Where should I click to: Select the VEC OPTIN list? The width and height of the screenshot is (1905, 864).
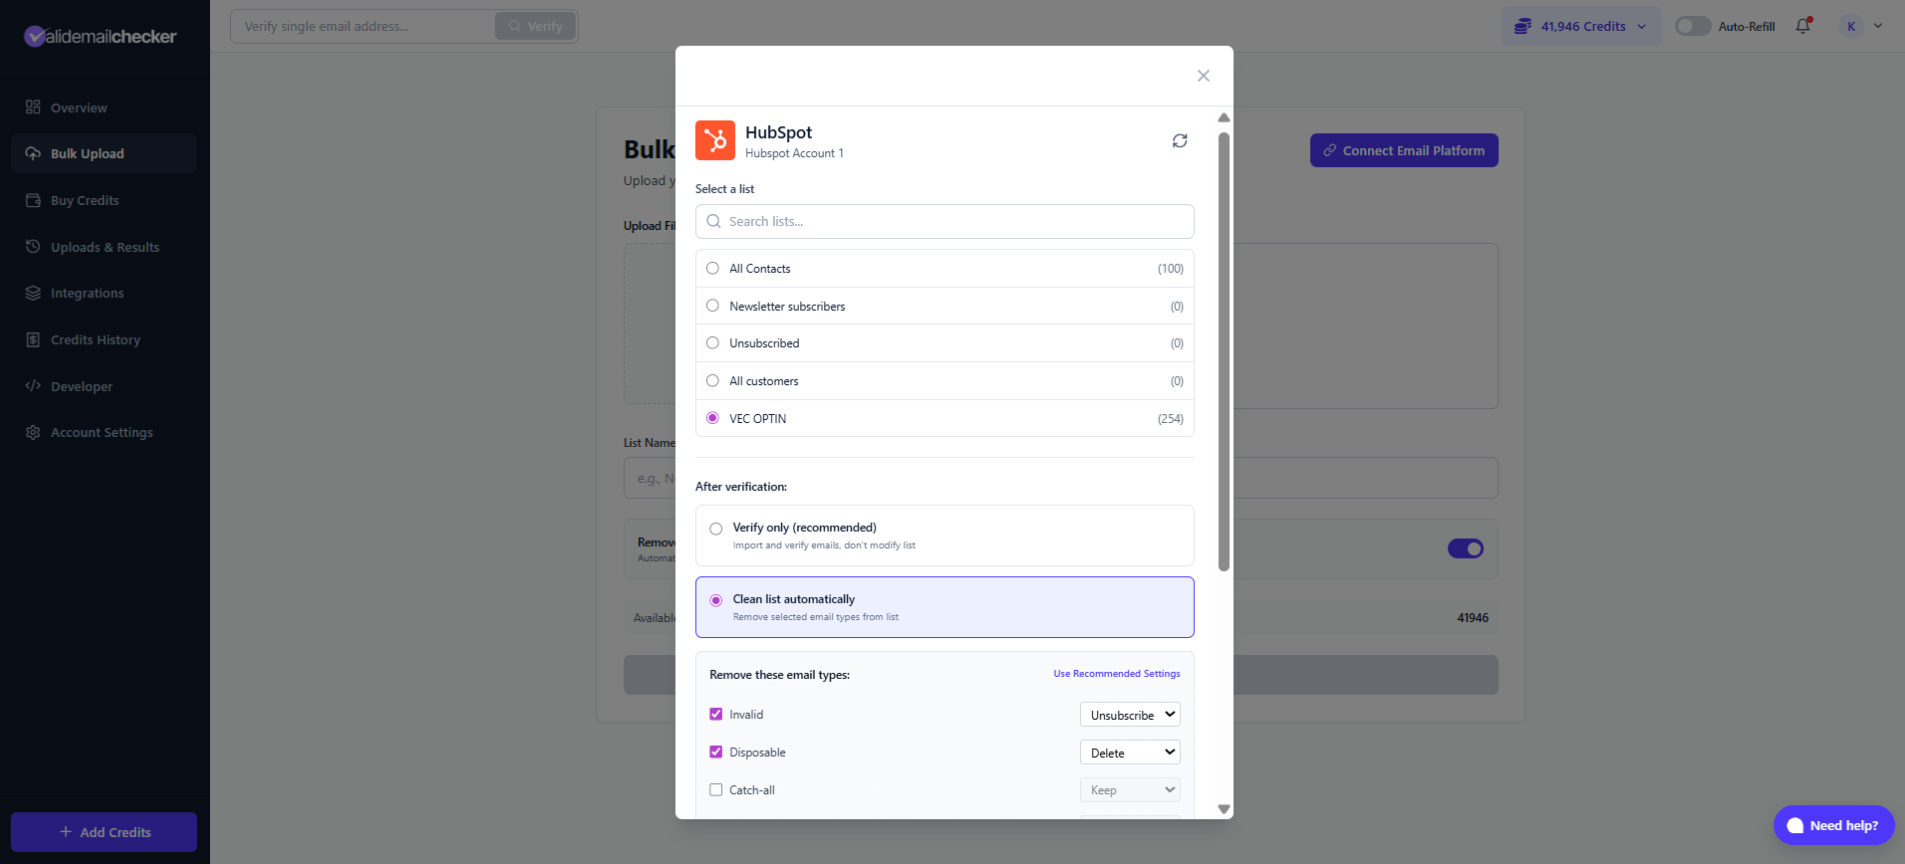(x=945, y=418)
